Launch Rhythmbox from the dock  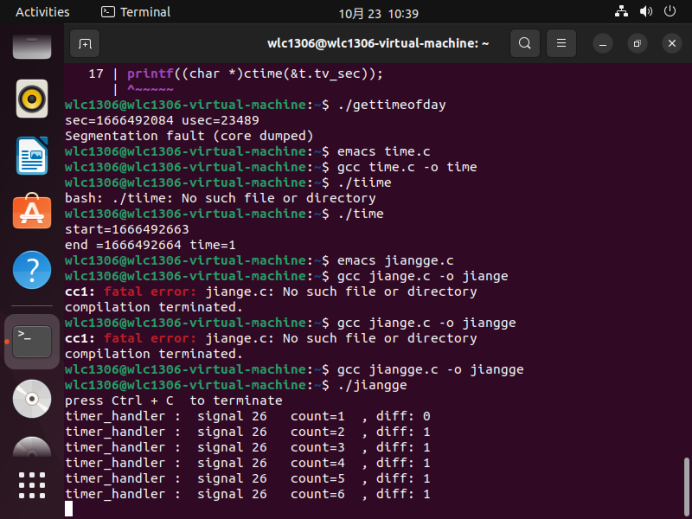point(32,98)
